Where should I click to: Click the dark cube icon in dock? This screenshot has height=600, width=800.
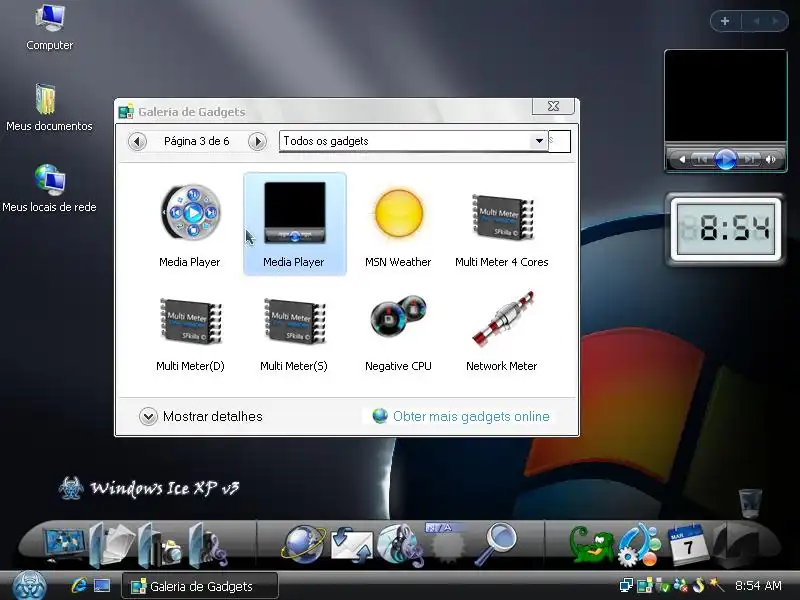(735, 545)
